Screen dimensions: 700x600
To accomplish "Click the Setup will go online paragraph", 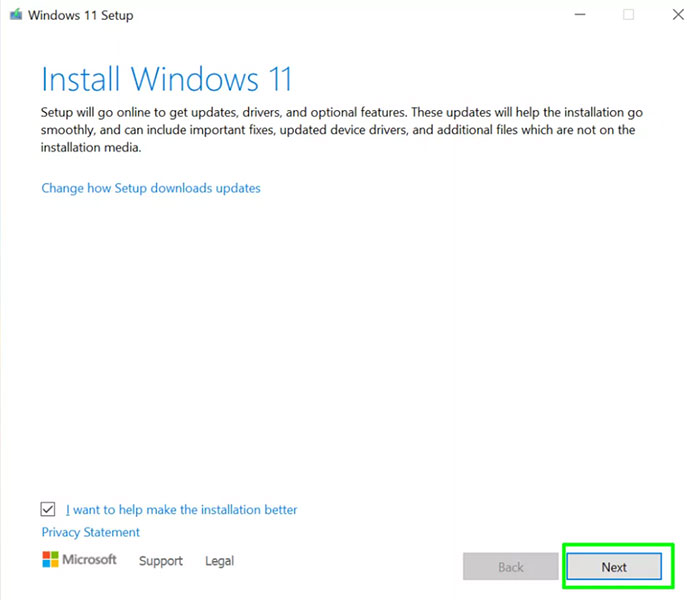I will click(x=342, y=129).
